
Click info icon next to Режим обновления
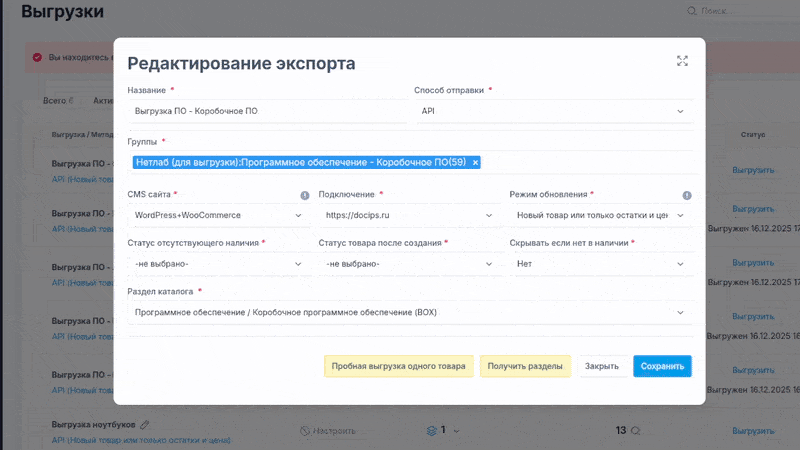(x=687, y=196)
